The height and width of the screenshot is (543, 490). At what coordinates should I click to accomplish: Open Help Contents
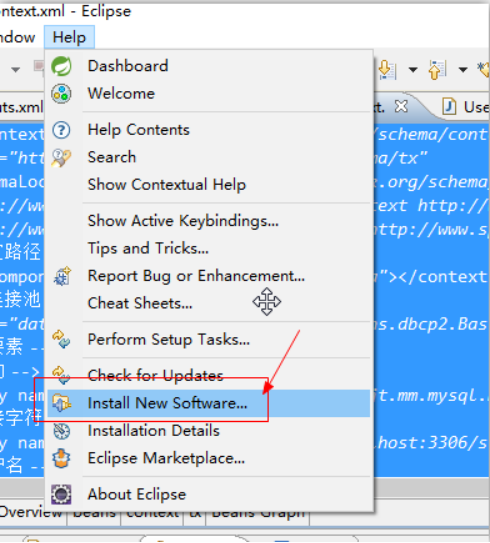(x=209, y=130)
